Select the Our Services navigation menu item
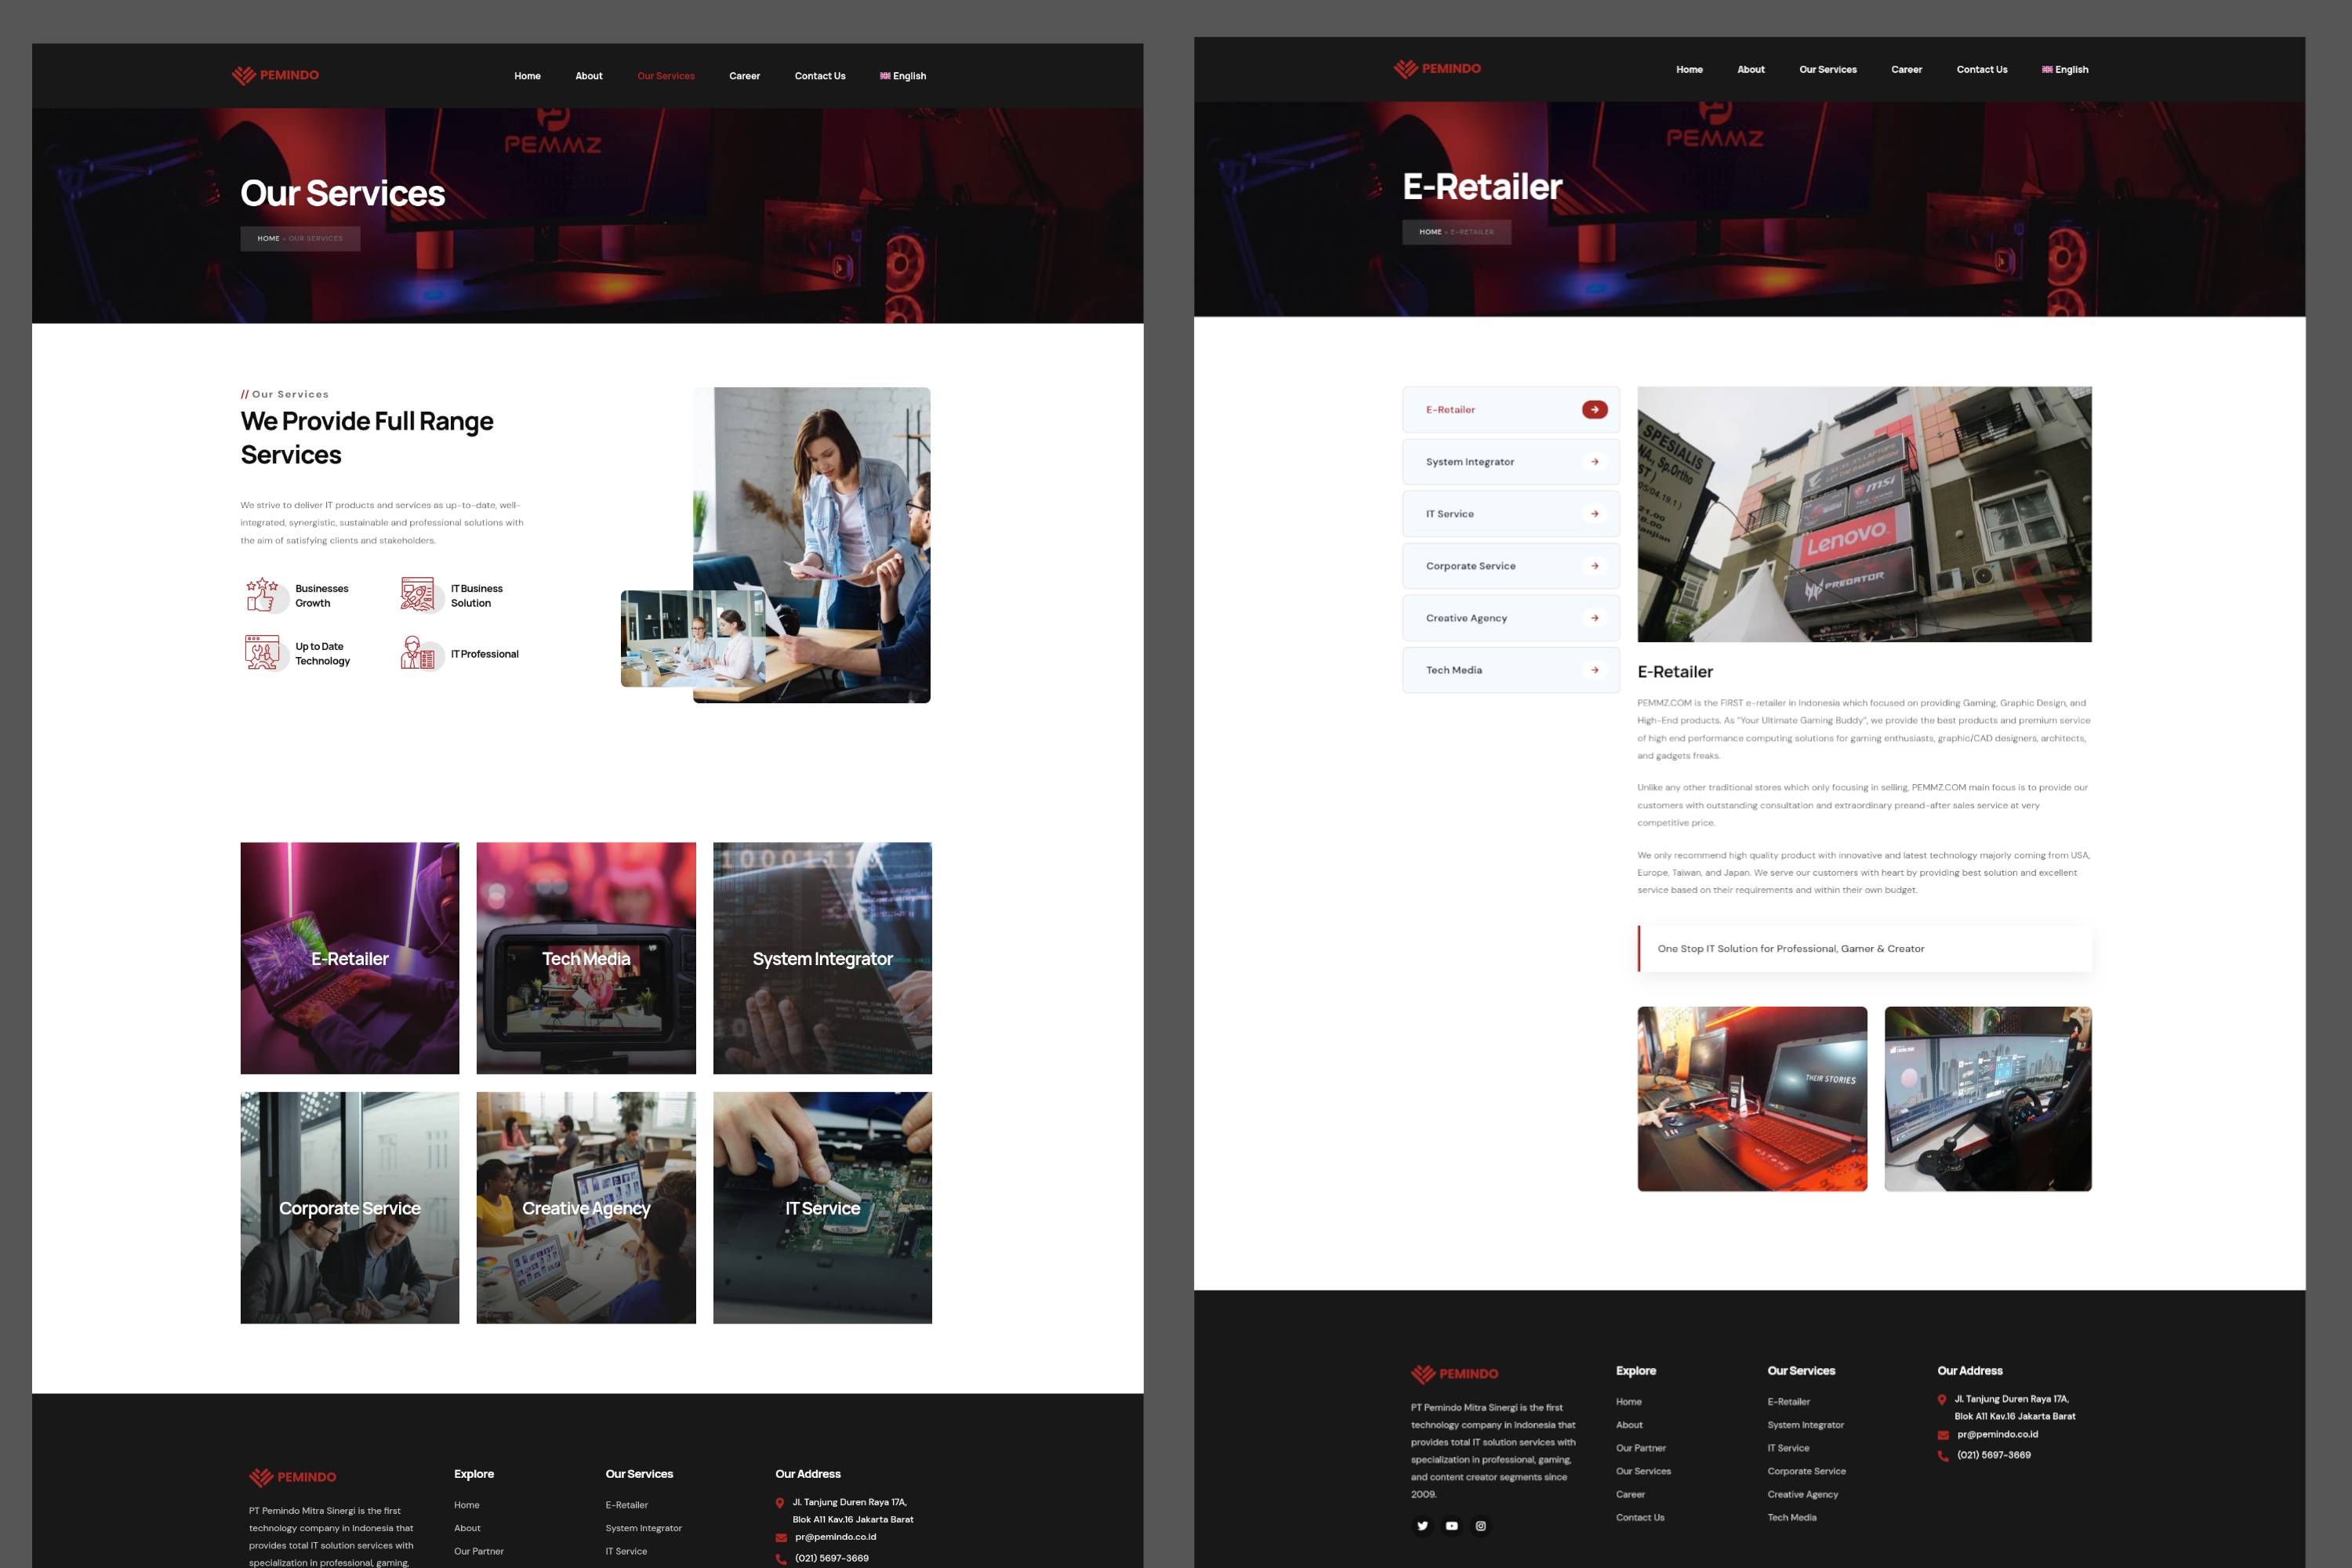Screen dimensions: 2352x1568 (665, 74)
